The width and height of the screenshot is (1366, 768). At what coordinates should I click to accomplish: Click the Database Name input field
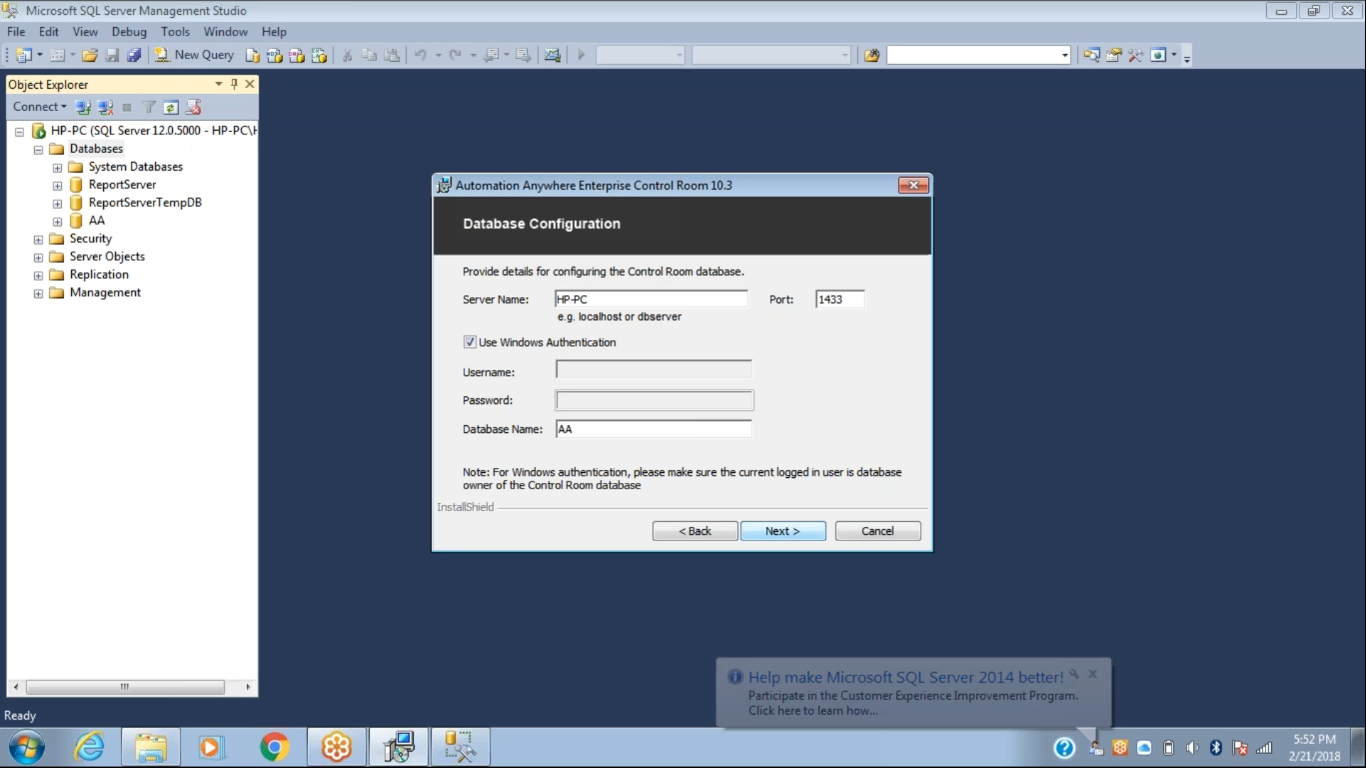[653, 429]
